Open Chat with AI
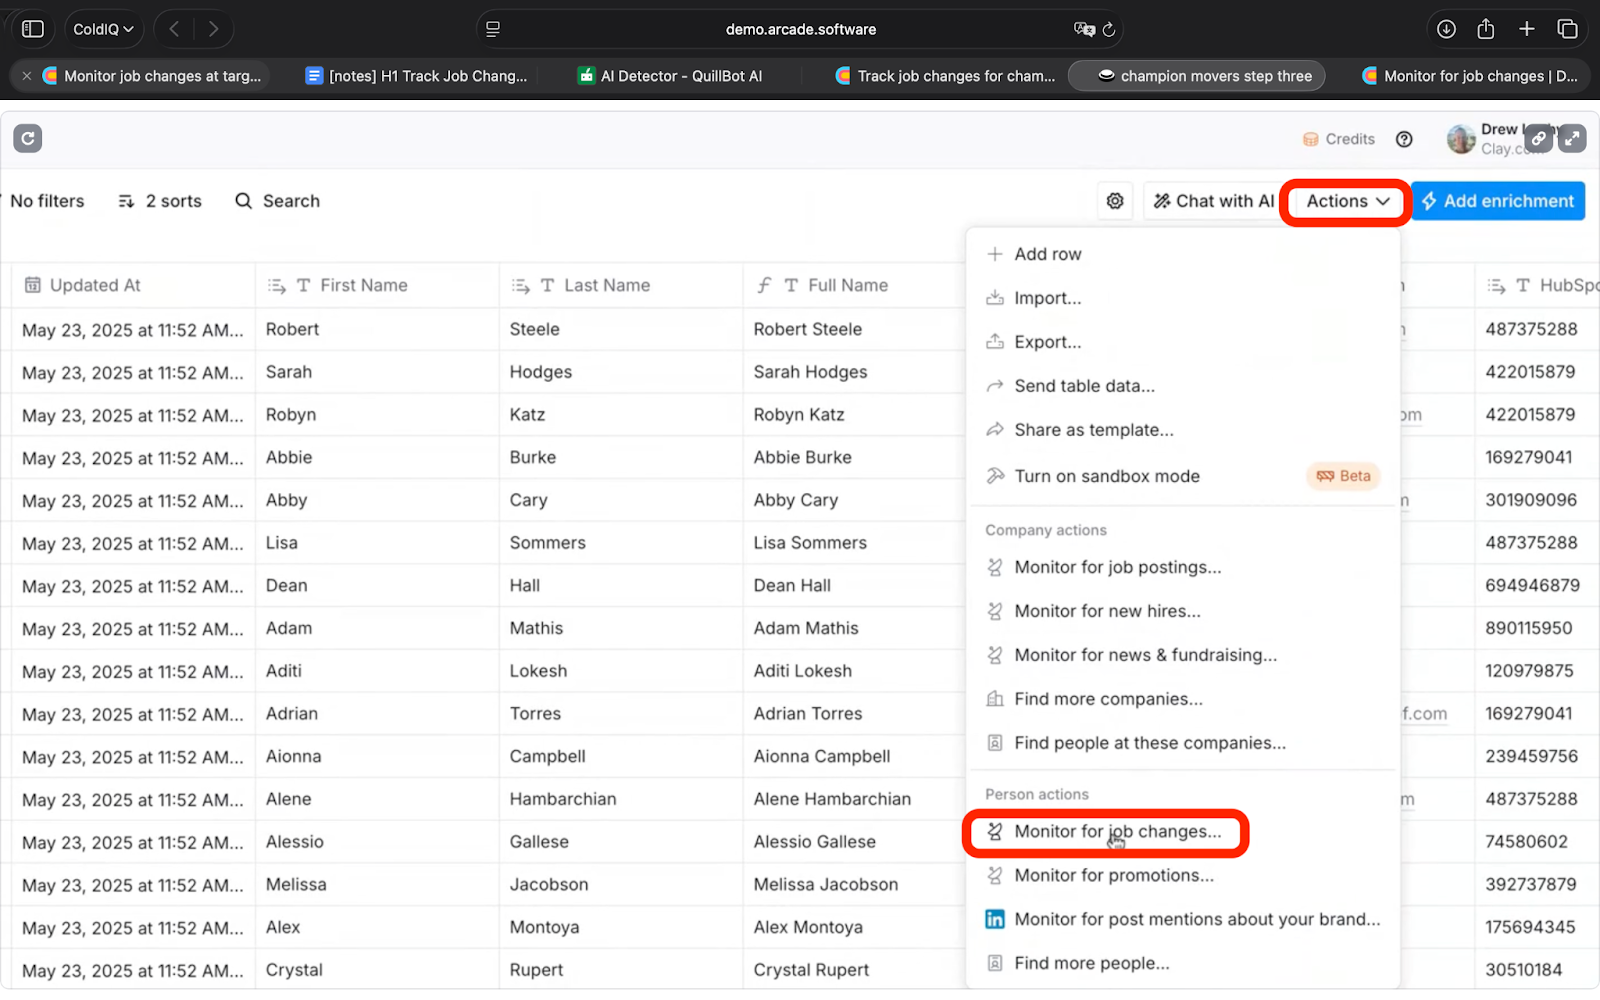1600x1000 pixels. click(1213, 201)
